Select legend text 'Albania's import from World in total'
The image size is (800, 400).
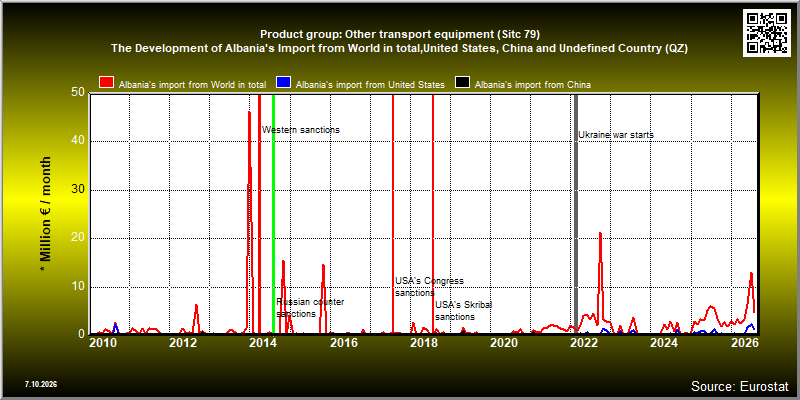[x=192, y=85]
